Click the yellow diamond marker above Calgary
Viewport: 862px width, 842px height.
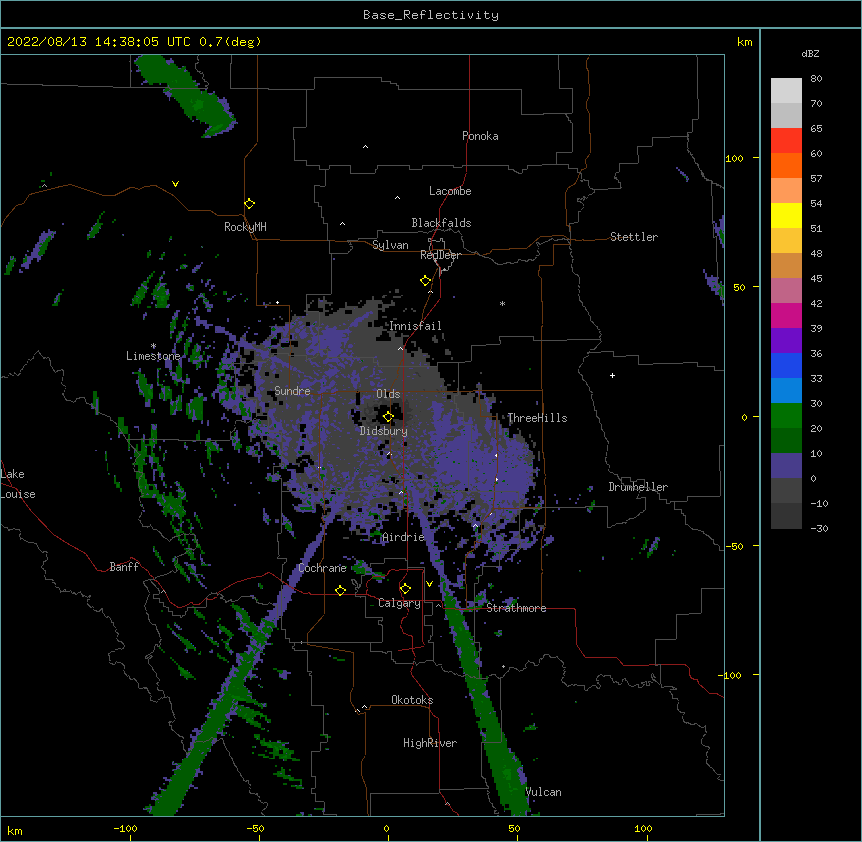click(405, 589)
